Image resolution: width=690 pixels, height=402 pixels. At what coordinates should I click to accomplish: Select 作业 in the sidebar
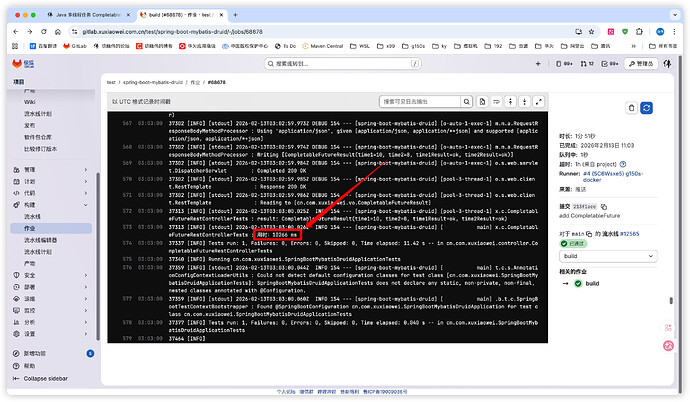click(51, 228)
